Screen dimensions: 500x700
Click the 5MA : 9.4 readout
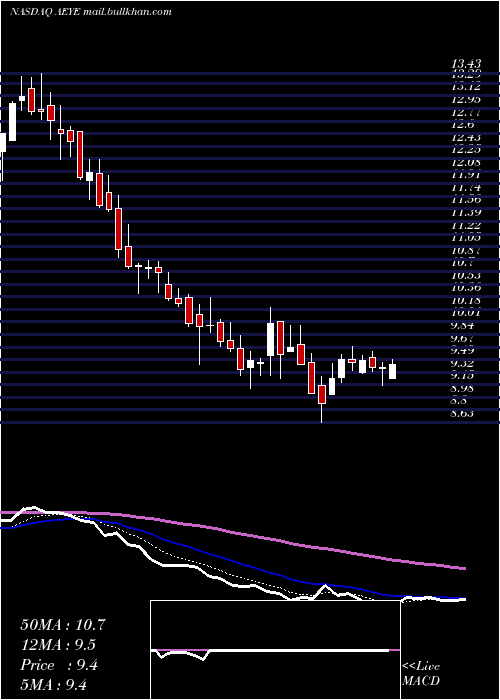click(x=54, y=684)
